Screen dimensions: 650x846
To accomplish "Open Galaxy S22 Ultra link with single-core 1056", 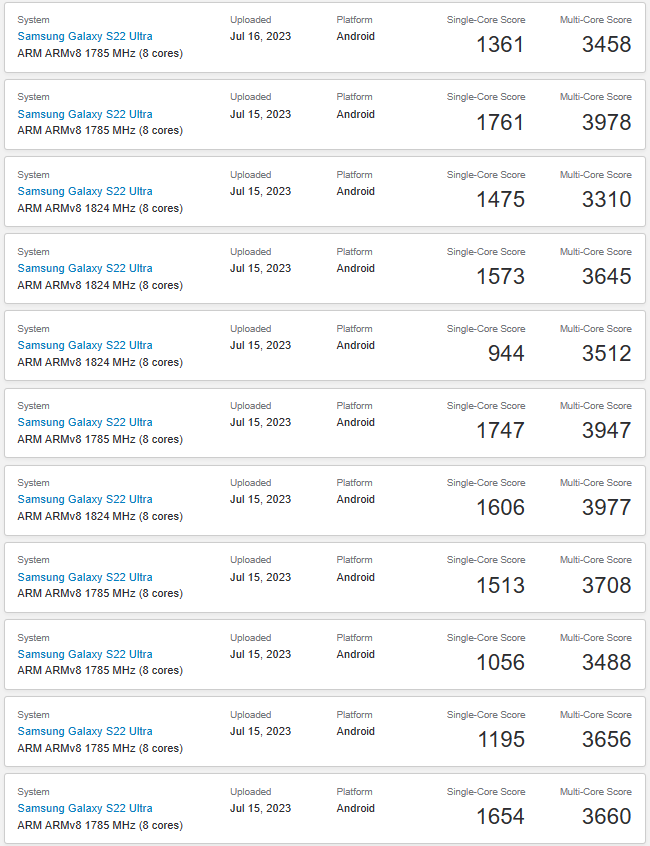I will click(x=85, y=654).
